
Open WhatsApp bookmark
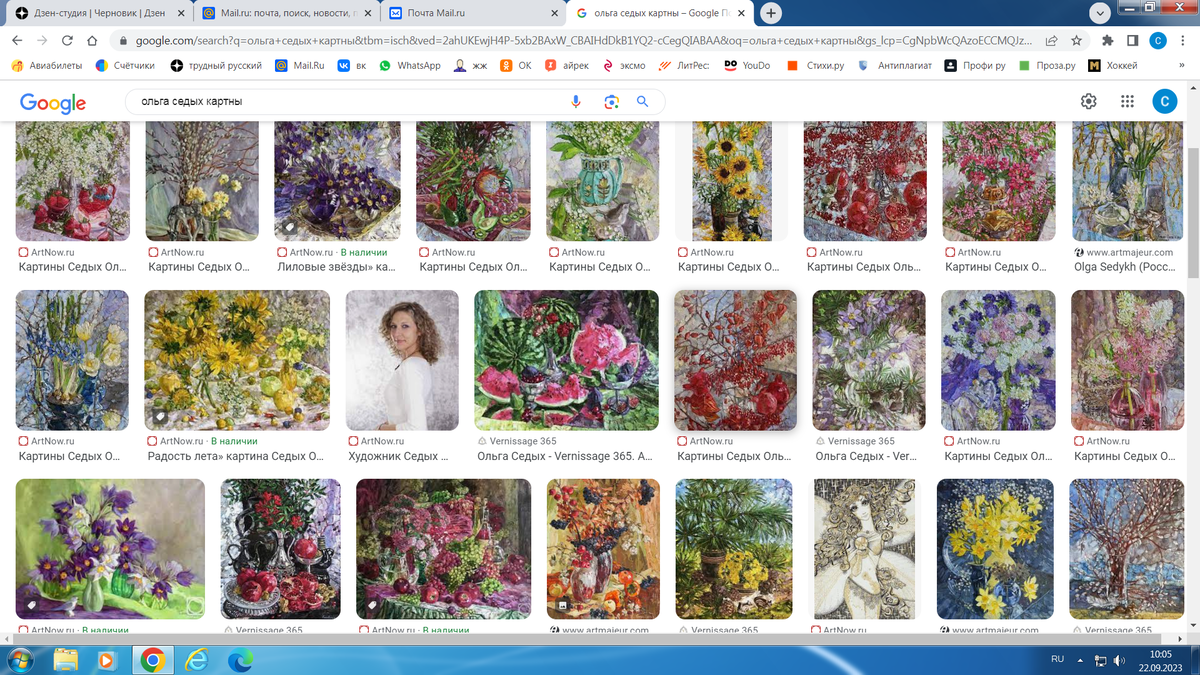click(410, 65)
